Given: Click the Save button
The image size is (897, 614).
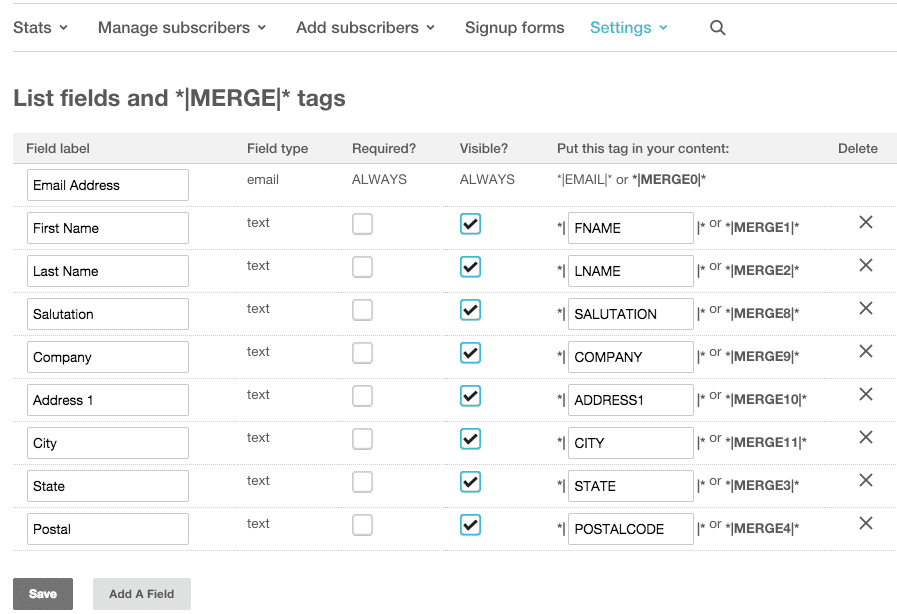Looking at the screenshot, I should coord(43,594).
